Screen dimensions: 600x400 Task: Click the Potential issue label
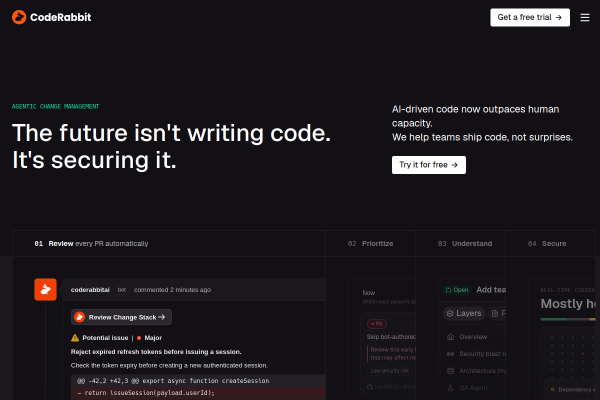[105, 338]
